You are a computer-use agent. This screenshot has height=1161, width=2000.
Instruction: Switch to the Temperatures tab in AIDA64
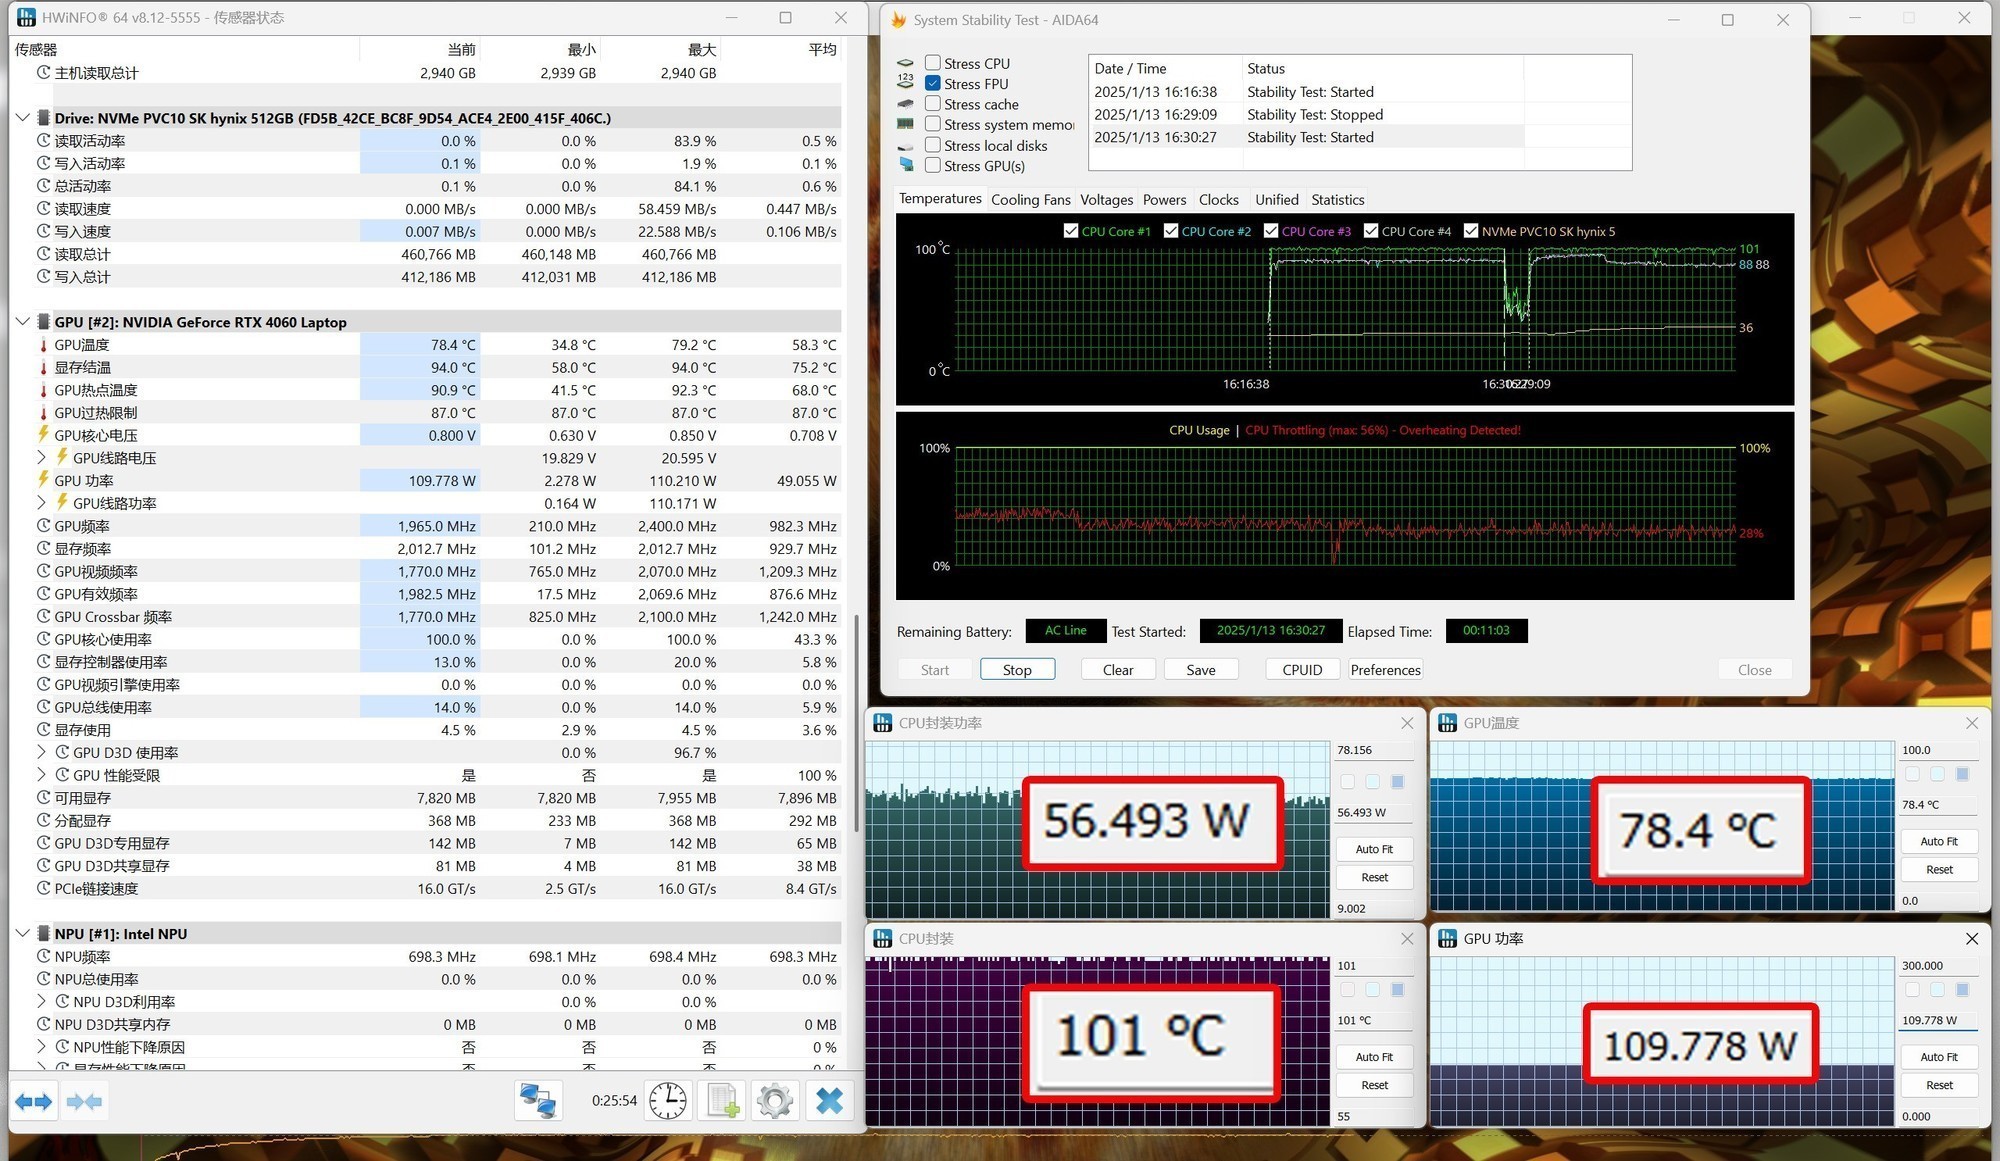pyautogui.click(x=938, y=199)
